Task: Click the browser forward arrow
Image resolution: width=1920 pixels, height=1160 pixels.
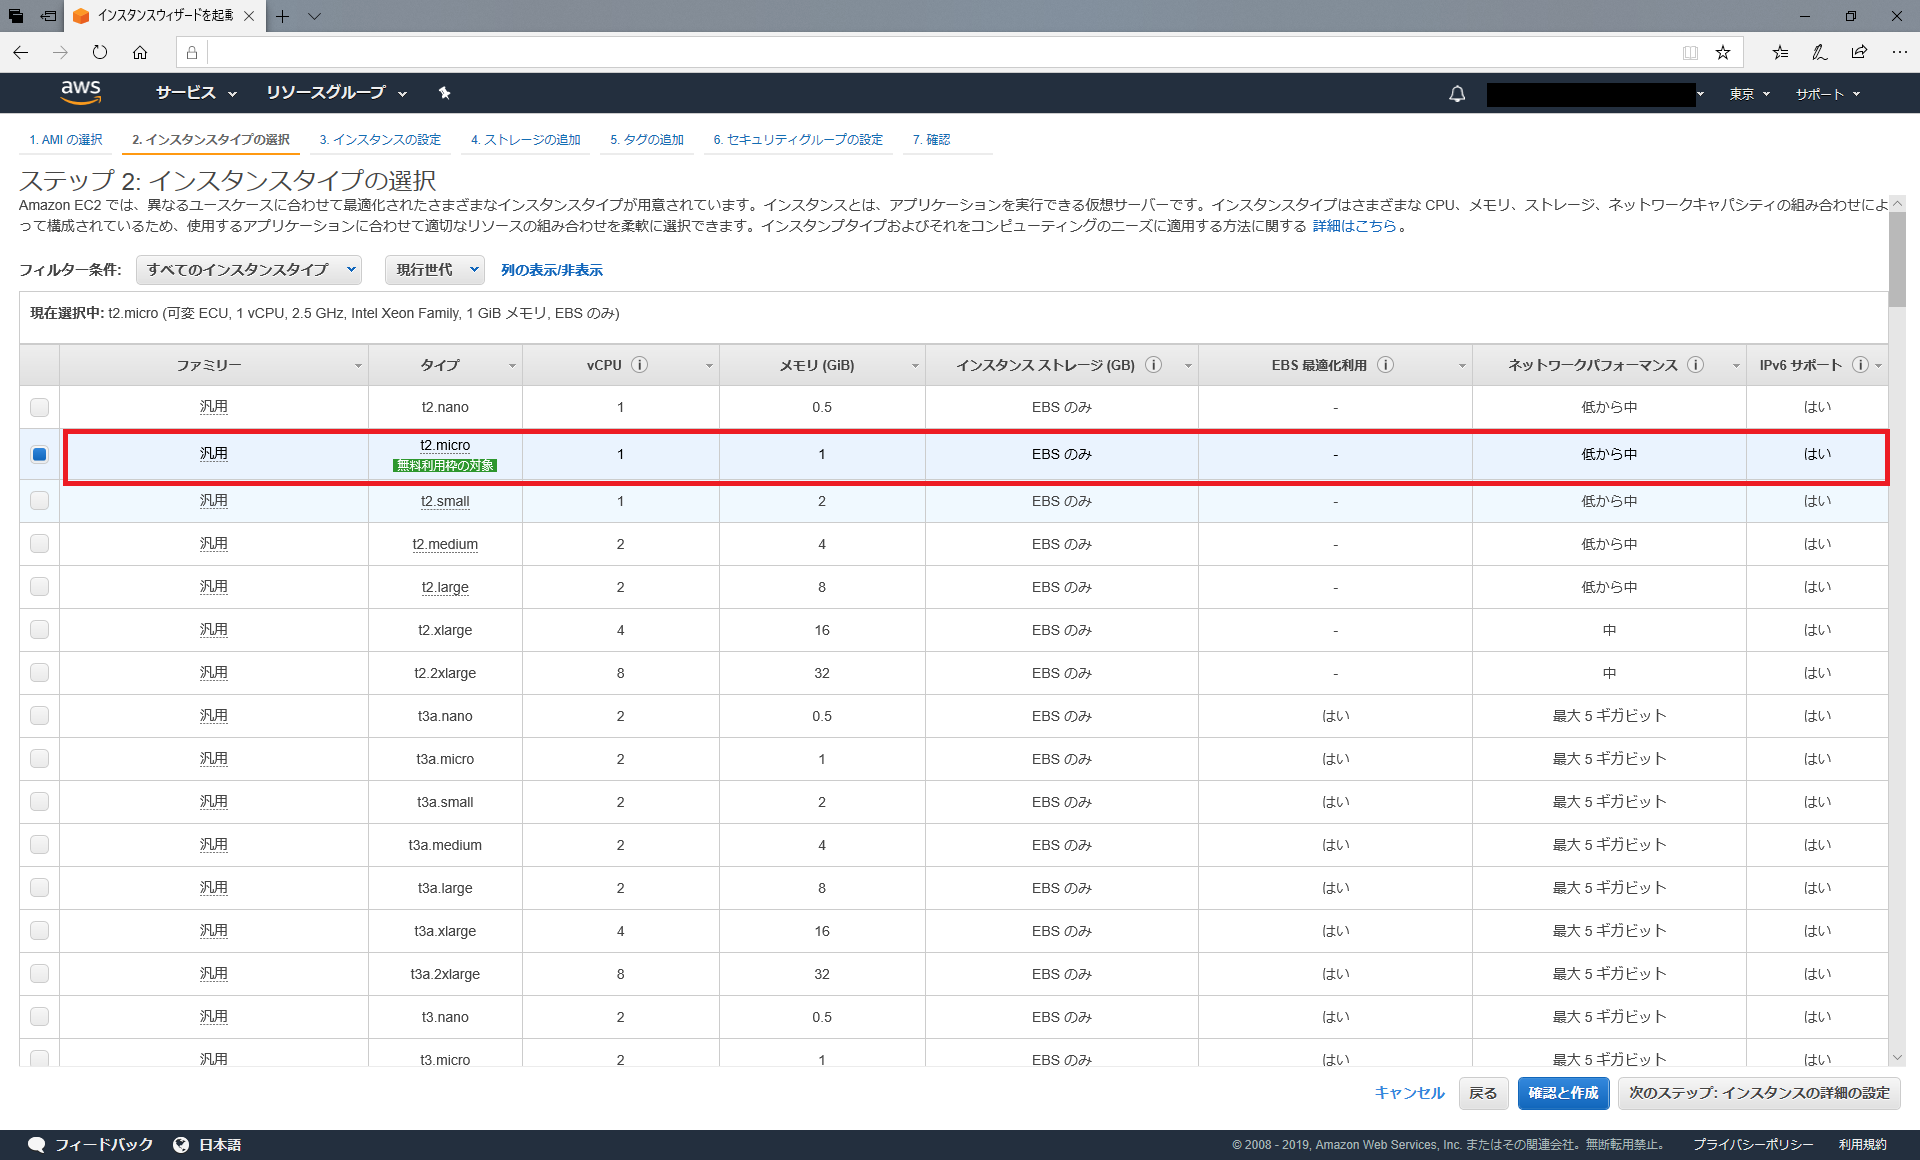Action: click(x=60, y=52)
